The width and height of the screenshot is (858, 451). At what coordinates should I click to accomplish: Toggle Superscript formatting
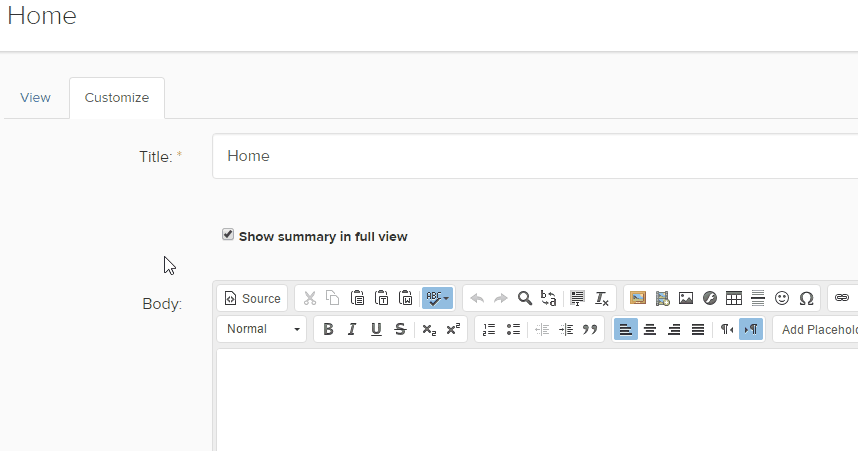453,329
